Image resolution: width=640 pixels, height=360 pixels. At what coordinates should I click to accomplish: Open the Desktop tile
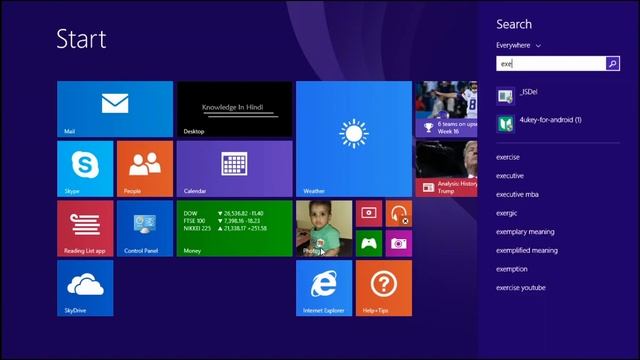pos(234,109)
